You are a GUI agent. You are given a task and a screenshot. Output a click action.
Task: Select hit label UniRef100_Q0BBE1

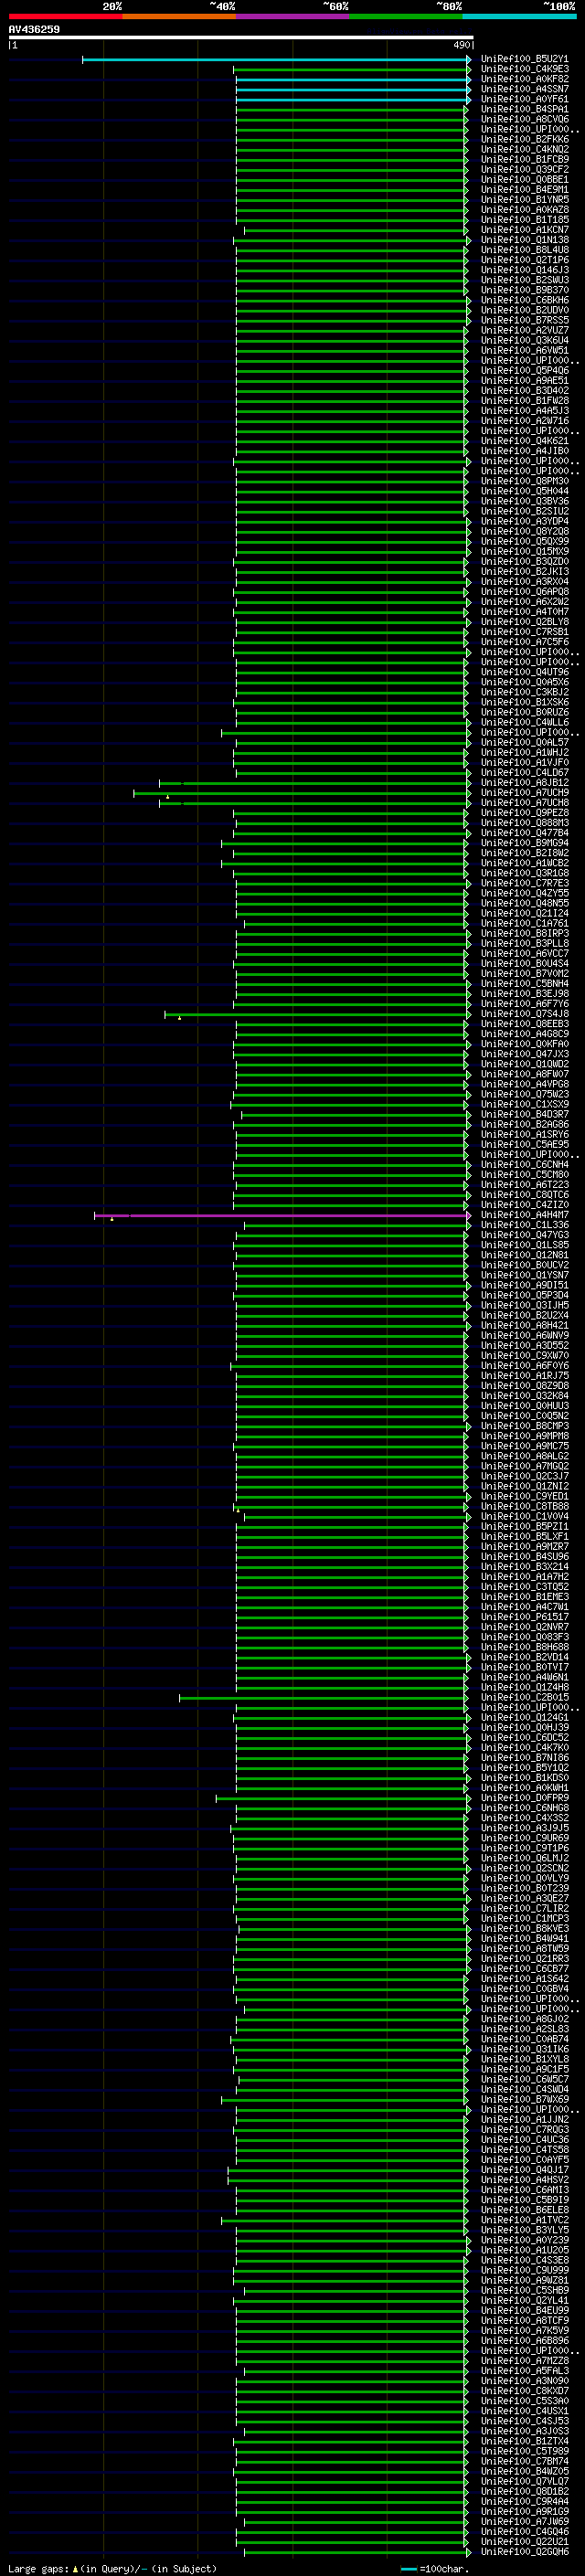tap(524, 180)
